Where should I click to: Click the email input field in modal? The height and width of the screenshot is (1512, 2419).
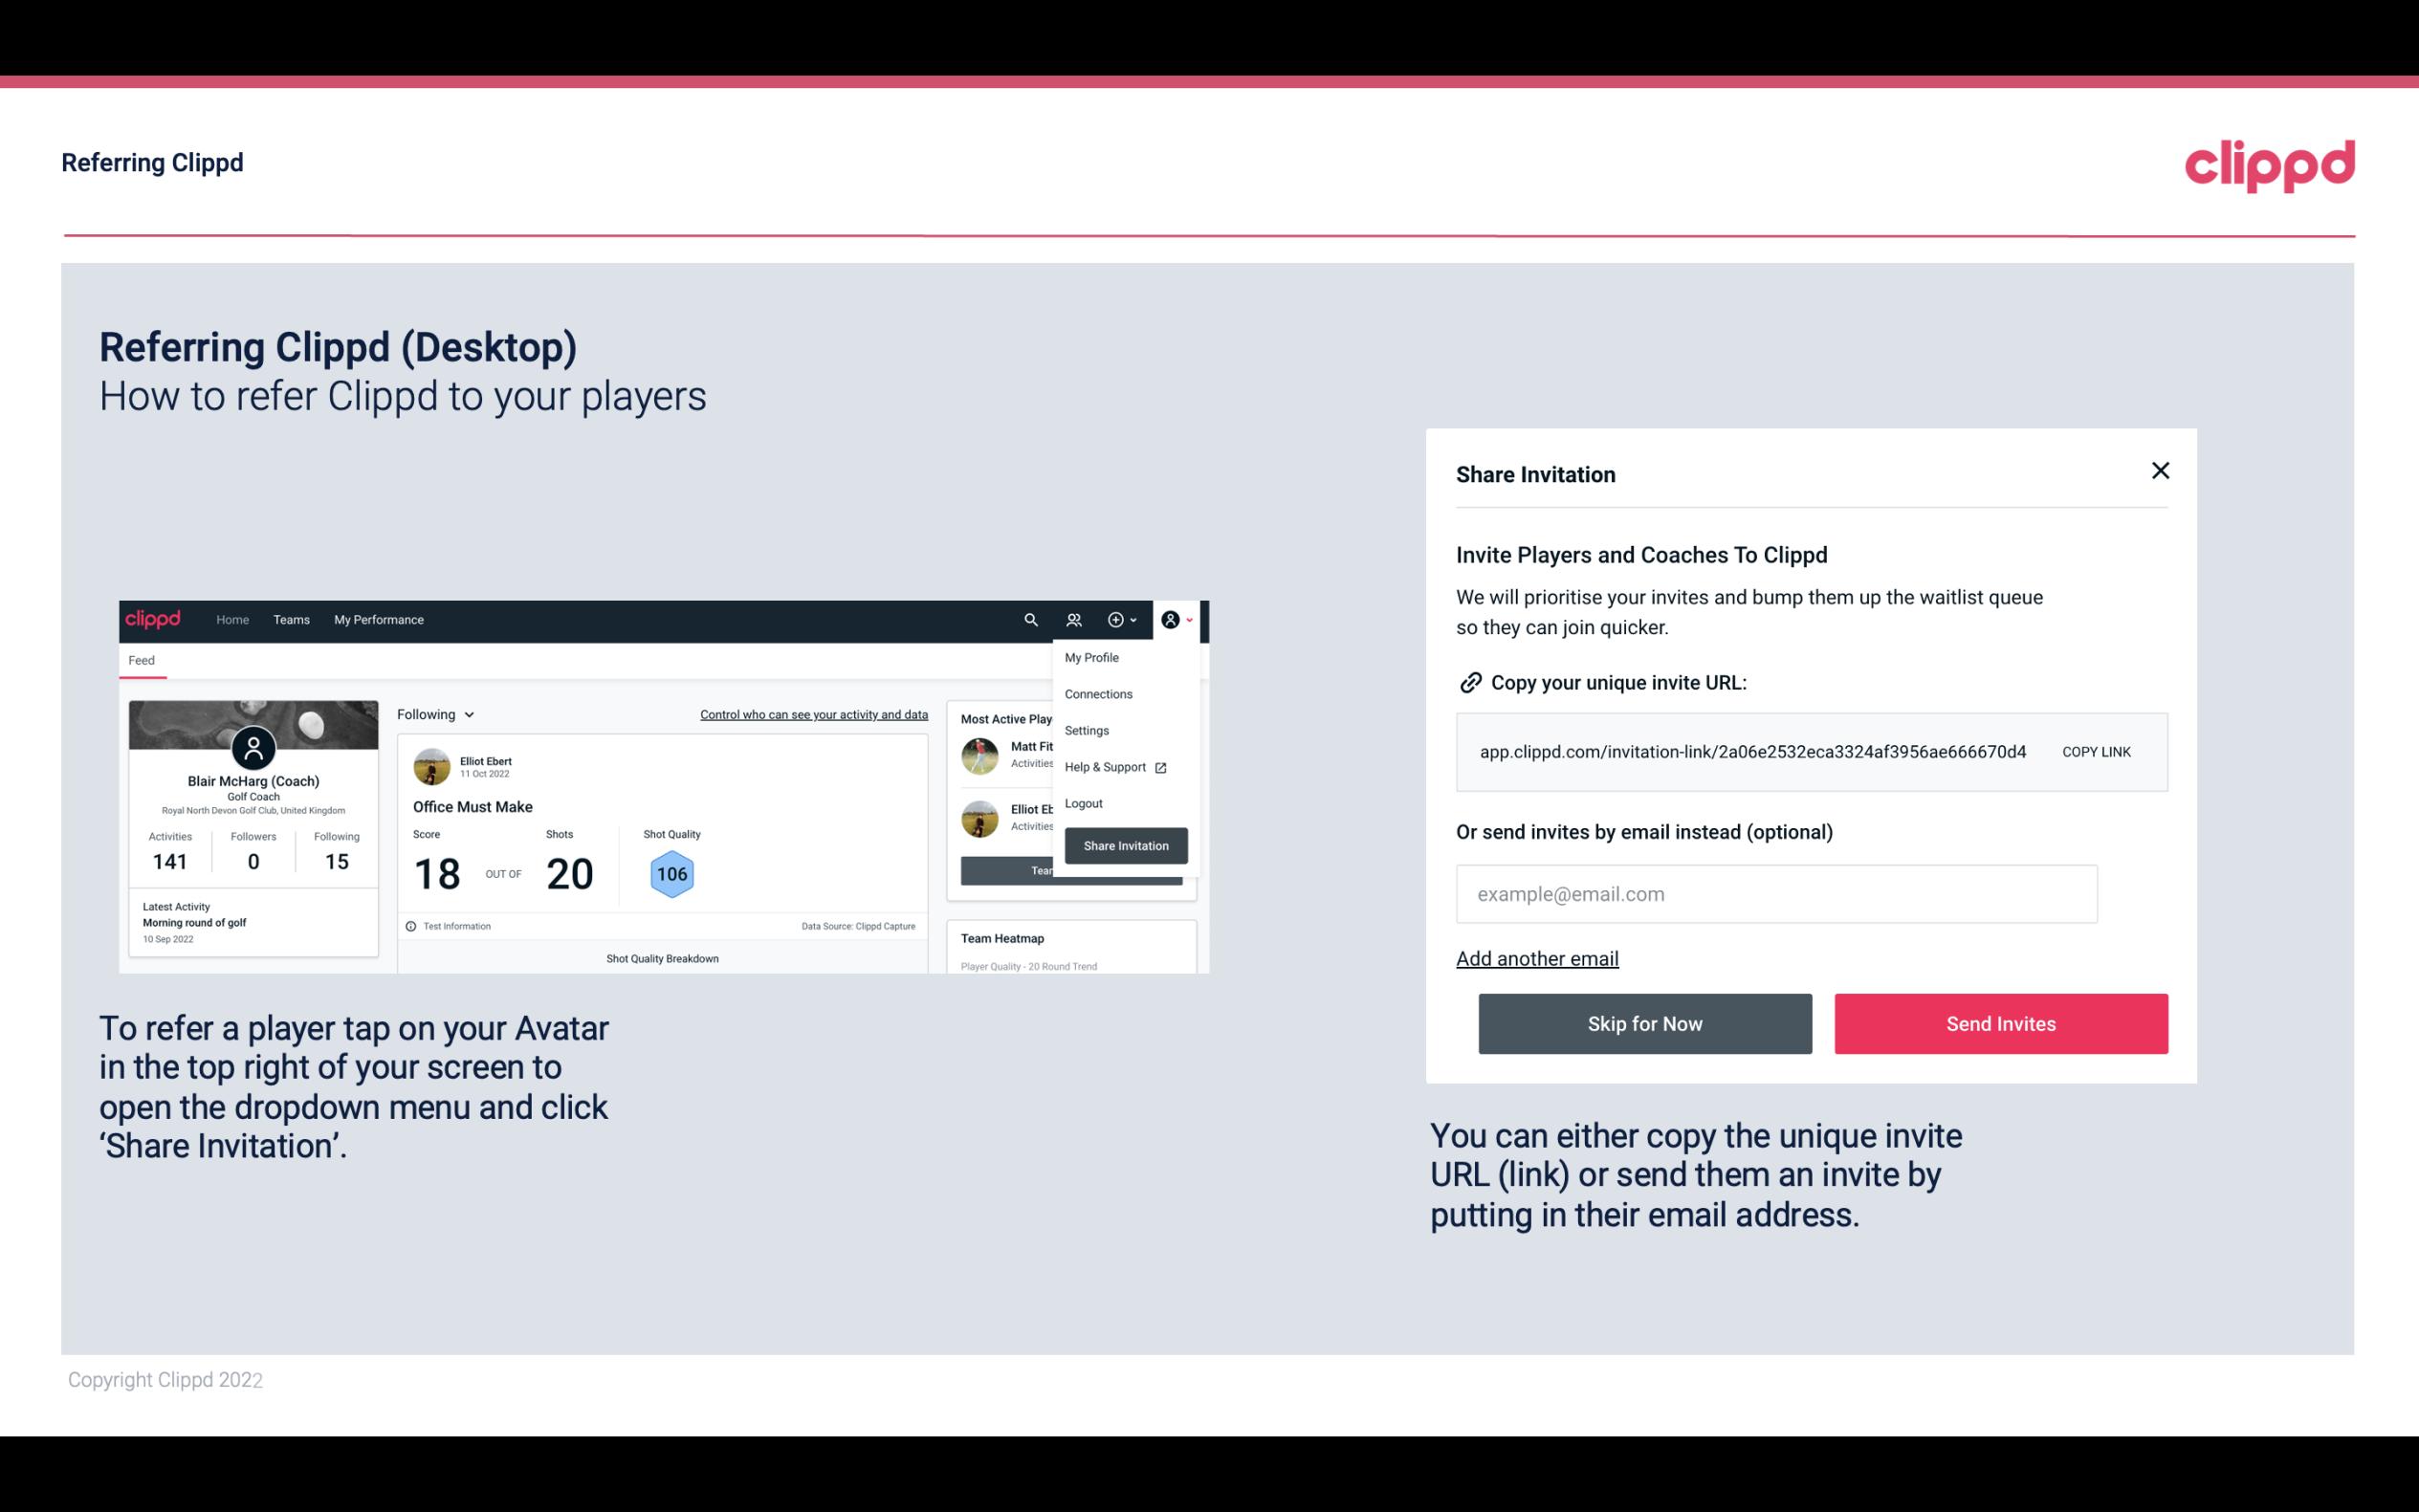[x=1774, y=893]
